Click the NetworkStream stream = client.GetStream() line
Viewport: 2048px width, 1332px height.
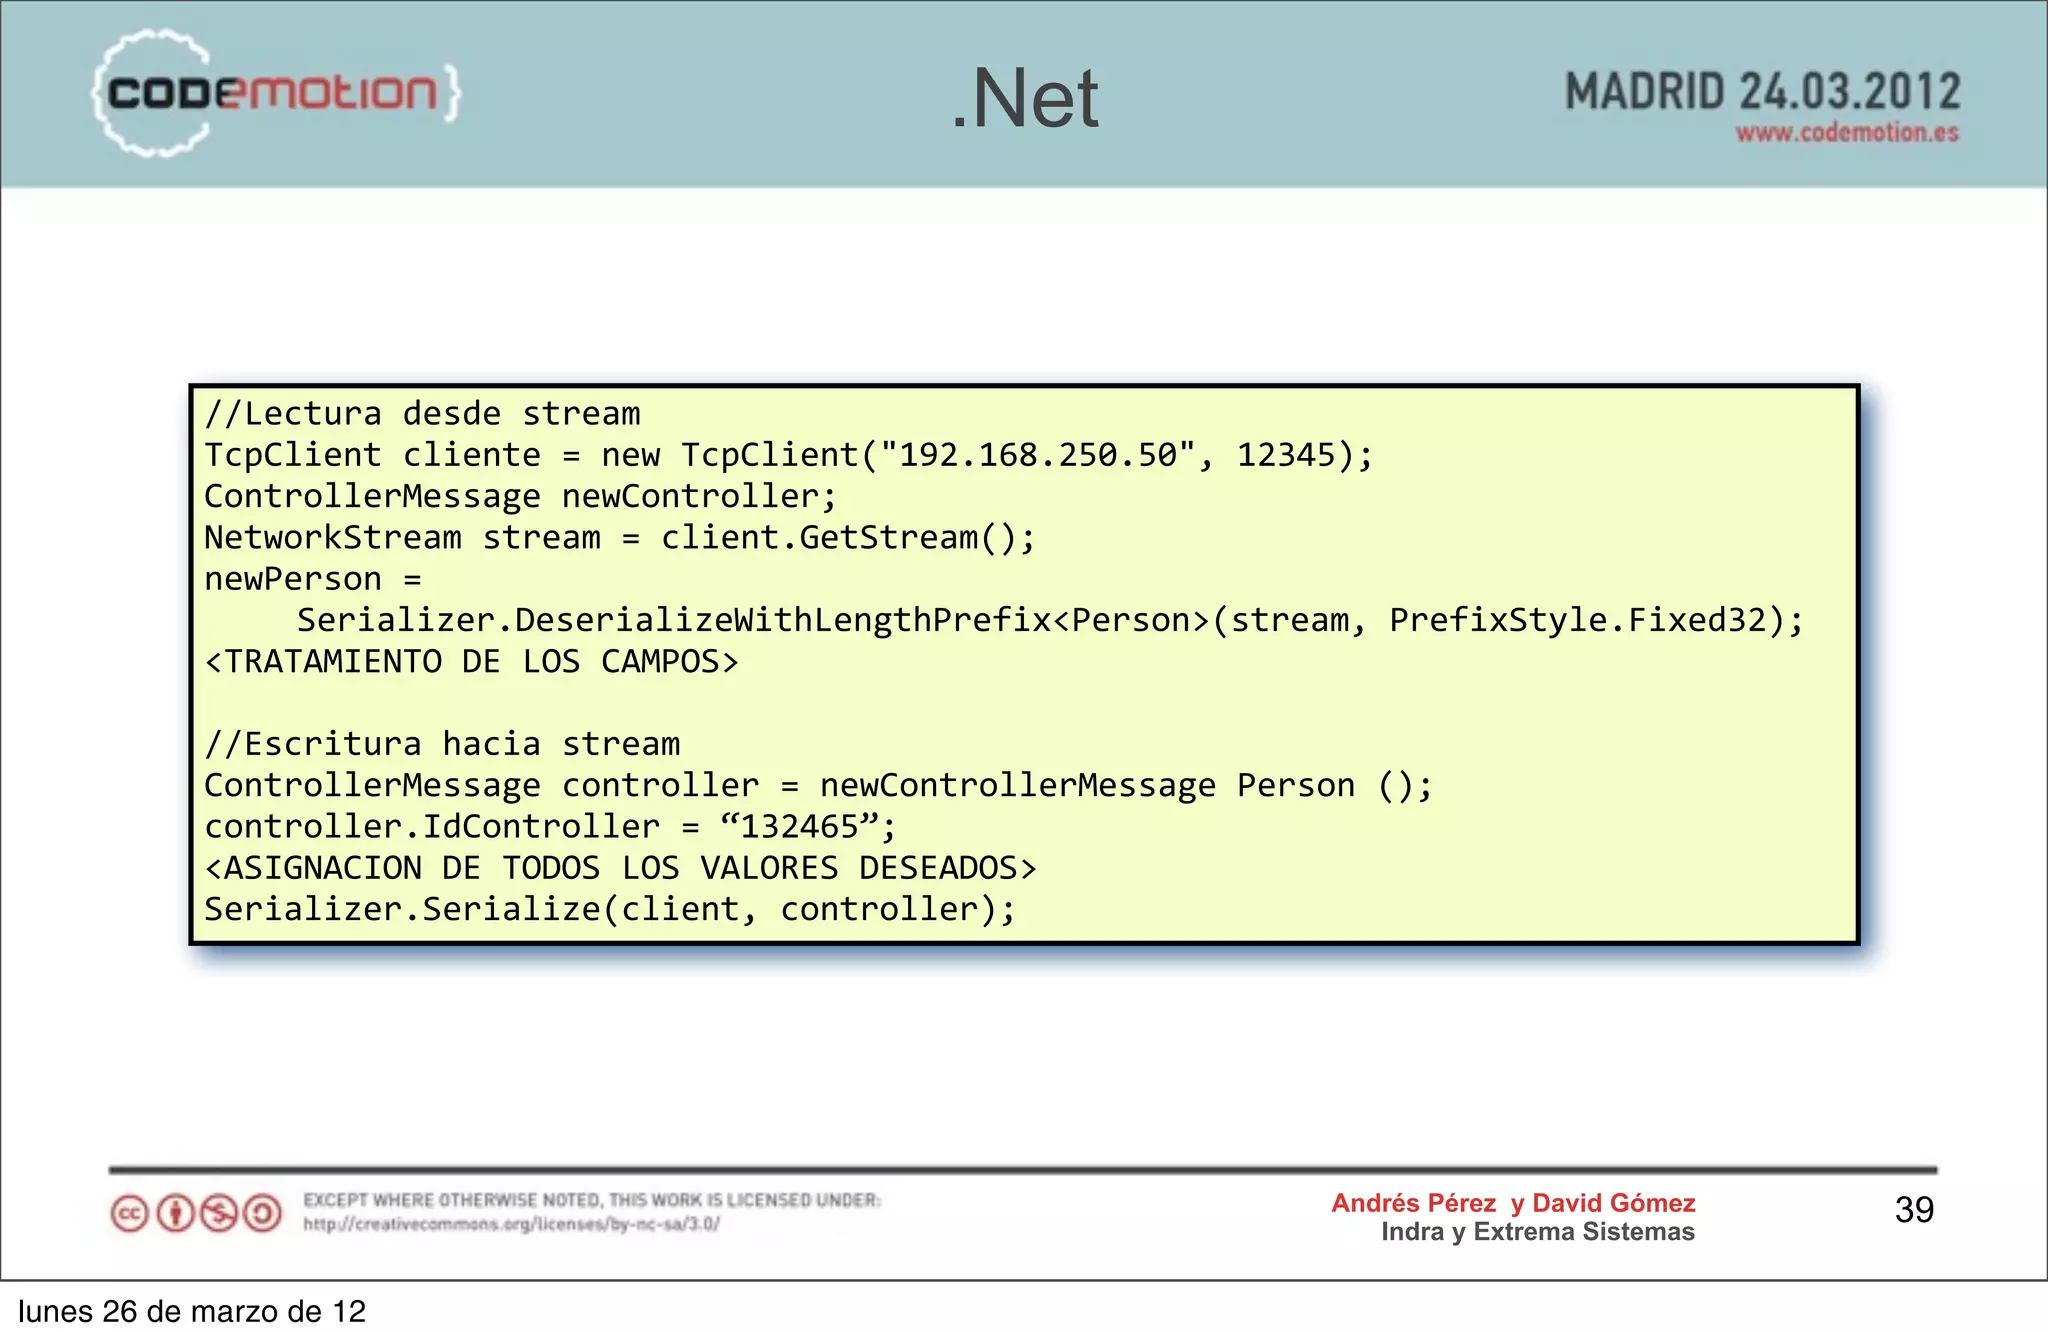(620, 538)
